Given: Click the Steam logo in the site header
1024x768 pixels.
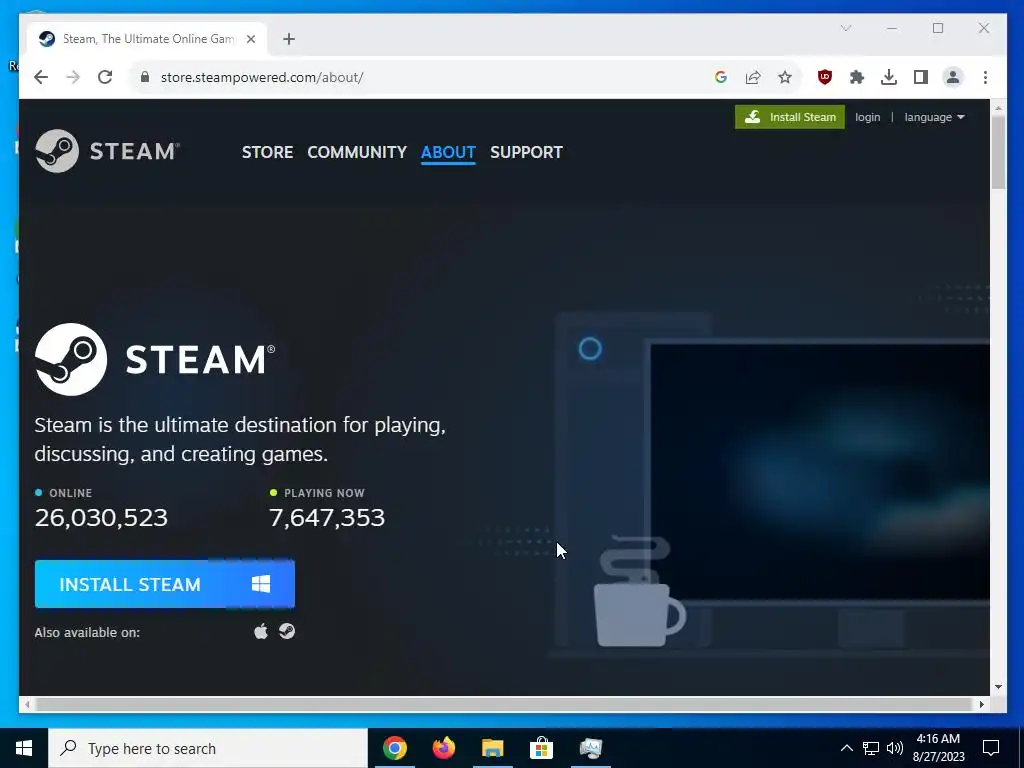Looking at the screenshot, I should click(x=107, y=151).
